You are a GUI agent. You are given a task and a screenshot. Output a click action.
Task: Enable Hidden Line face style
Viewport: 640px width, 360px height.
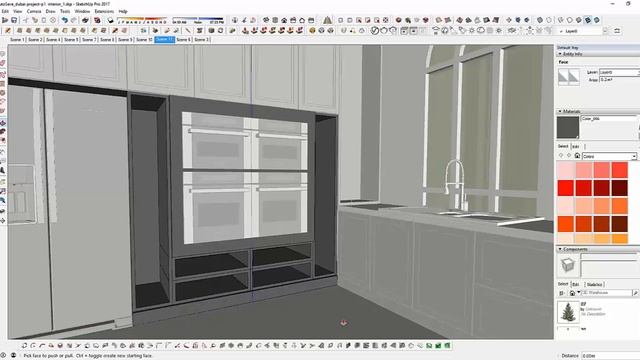point(569,20)
